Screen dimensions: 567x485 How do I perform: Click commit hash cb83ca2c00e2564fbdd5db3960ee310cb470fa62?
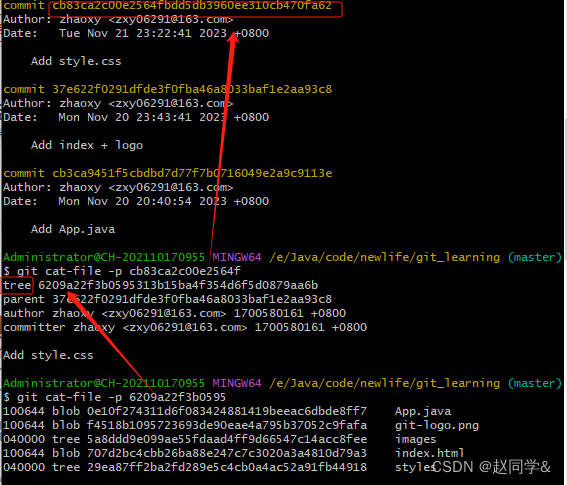(x=192, y=5)
